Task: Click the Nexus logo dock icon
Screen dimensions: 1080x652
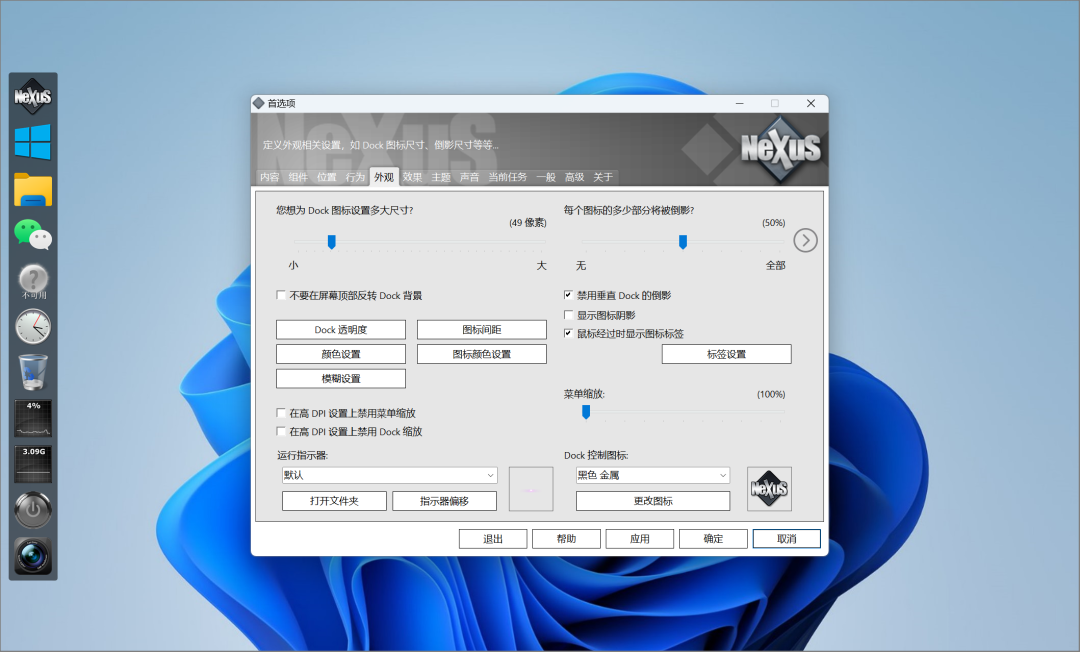Action: [x=33, y=97]
